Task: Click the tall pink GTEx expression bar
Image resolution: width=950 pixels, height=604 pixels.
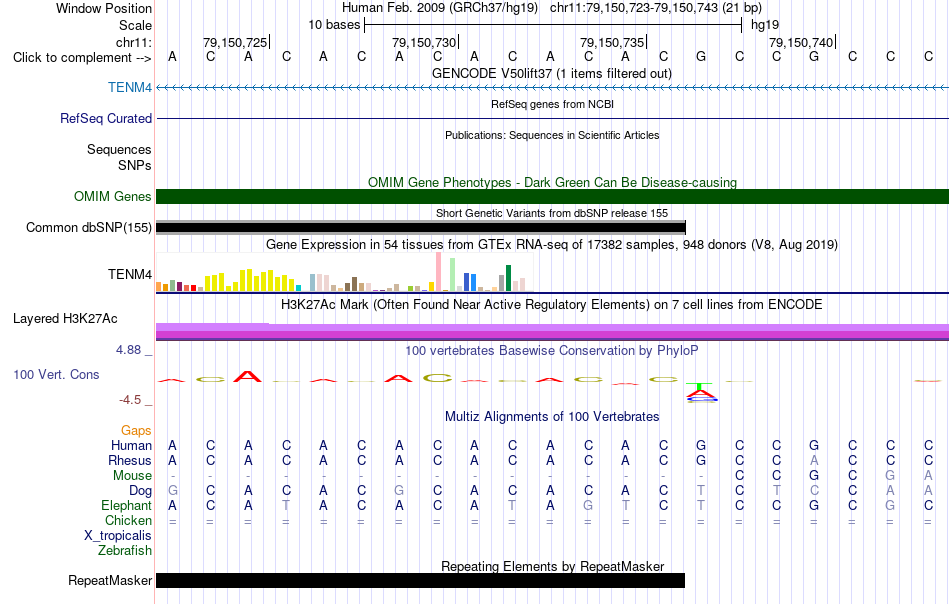Action: 438,271
